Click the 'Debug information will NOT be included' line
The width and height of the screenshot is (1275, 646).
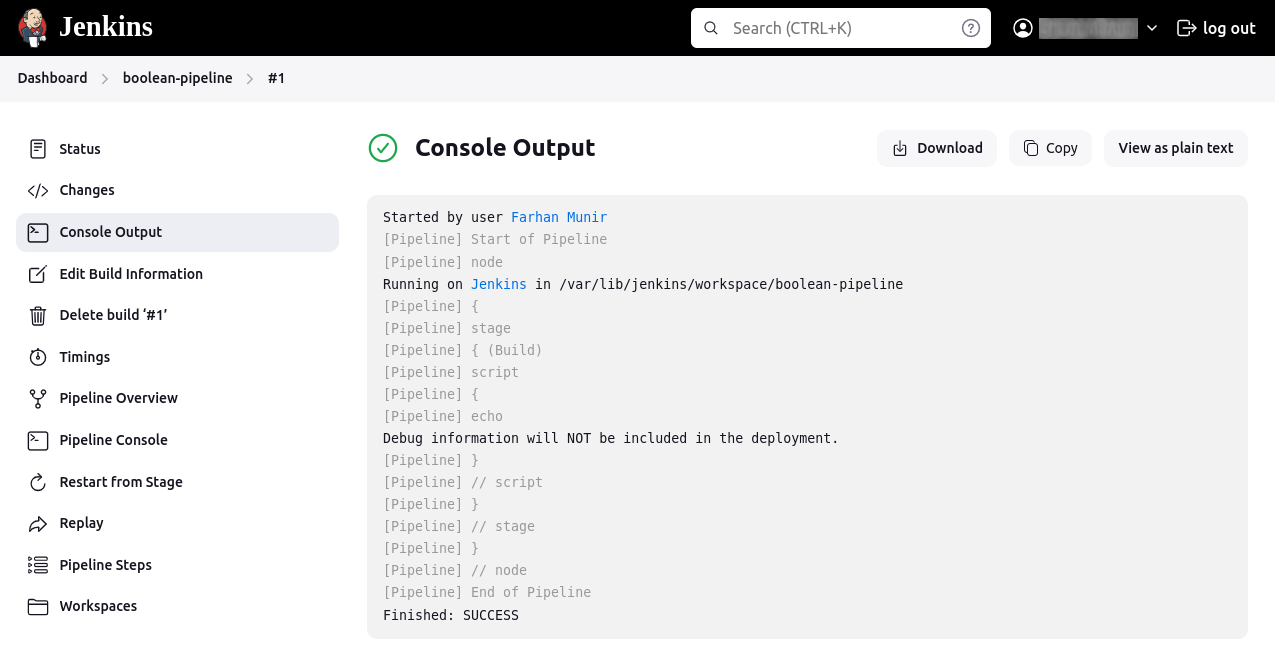[611, 438]
